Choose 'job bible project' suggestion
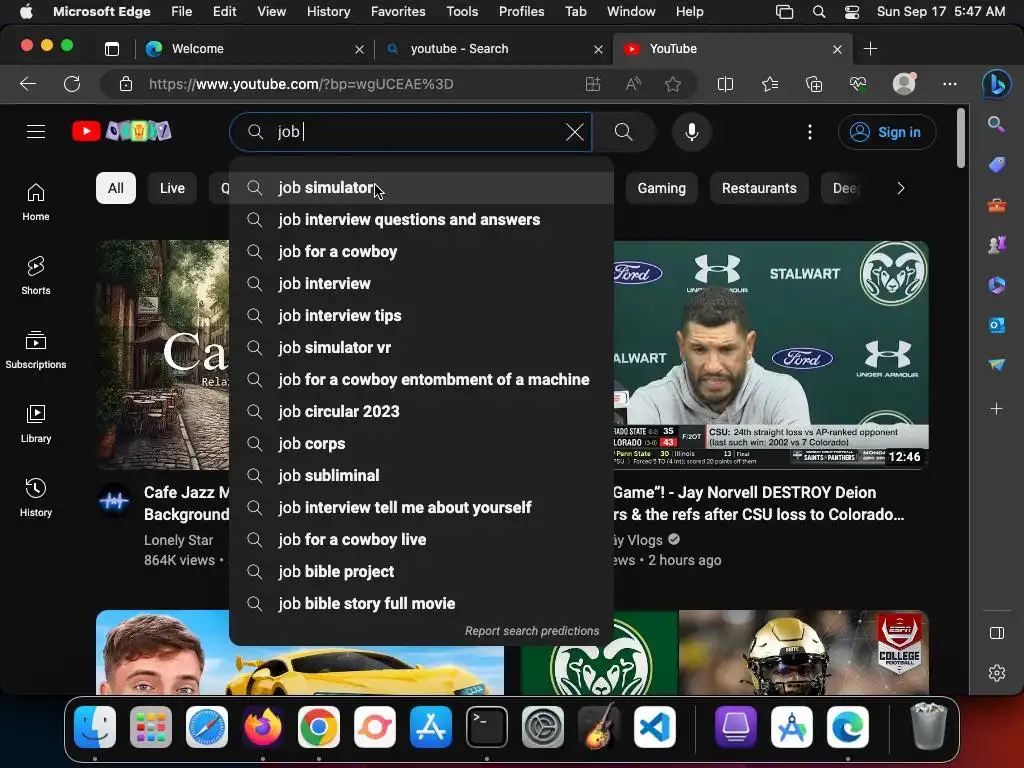The image size is (1024, 768). 421,572
